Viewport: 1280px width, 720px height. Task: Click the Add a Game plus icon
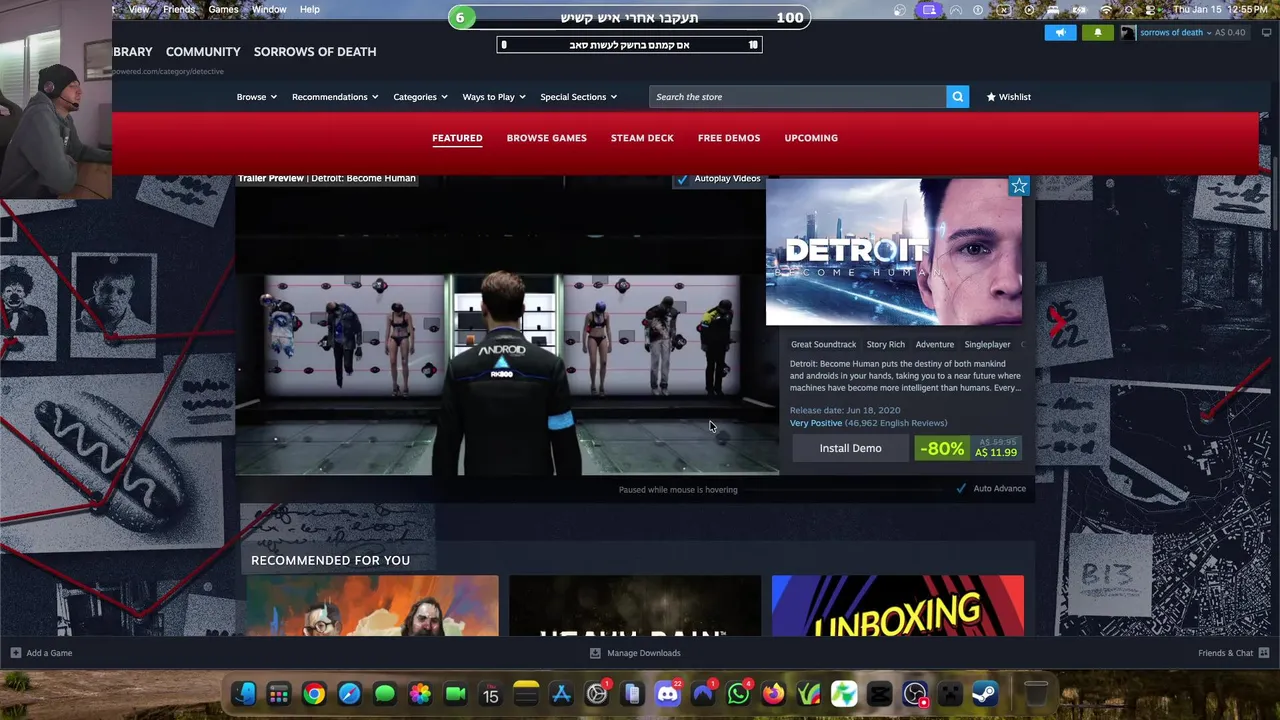tap(15, 653)
